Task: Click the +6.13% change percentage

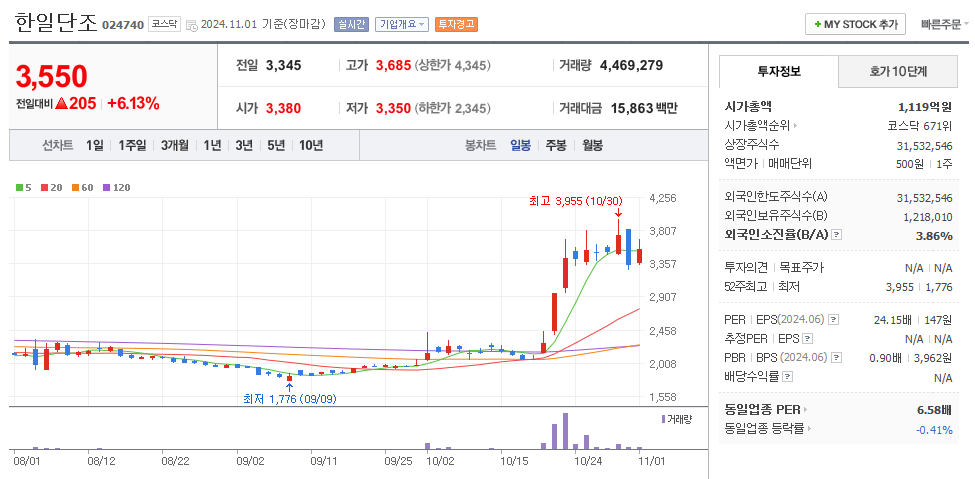Action: coord(133,104)
